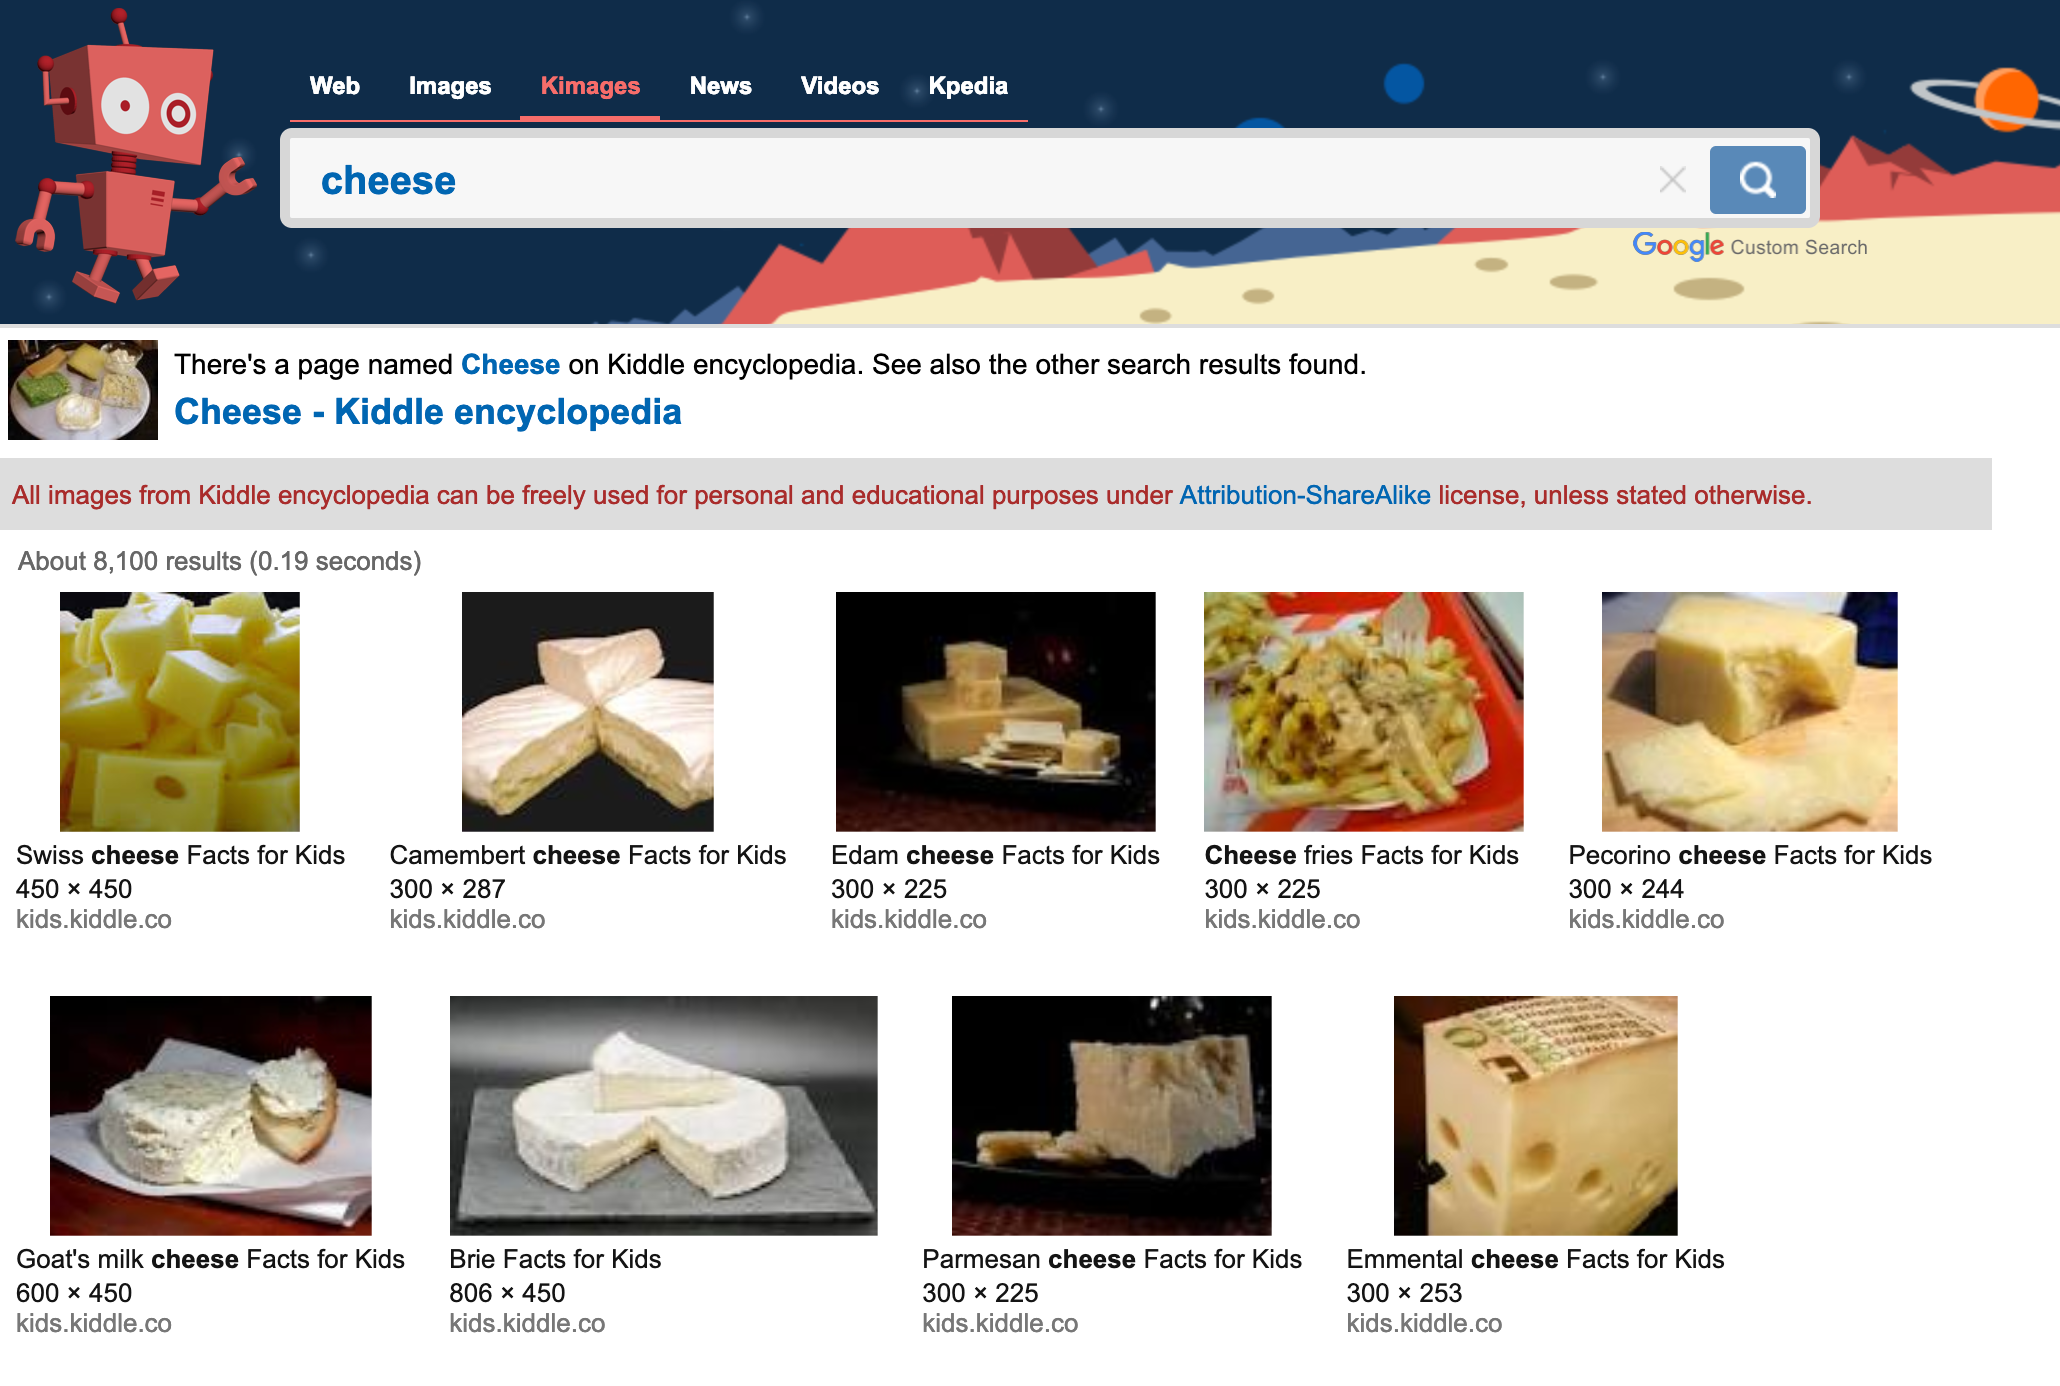This screenshot has width=2060, height=1386.
Task: Open the Web search tab
Action: [334, 86]
